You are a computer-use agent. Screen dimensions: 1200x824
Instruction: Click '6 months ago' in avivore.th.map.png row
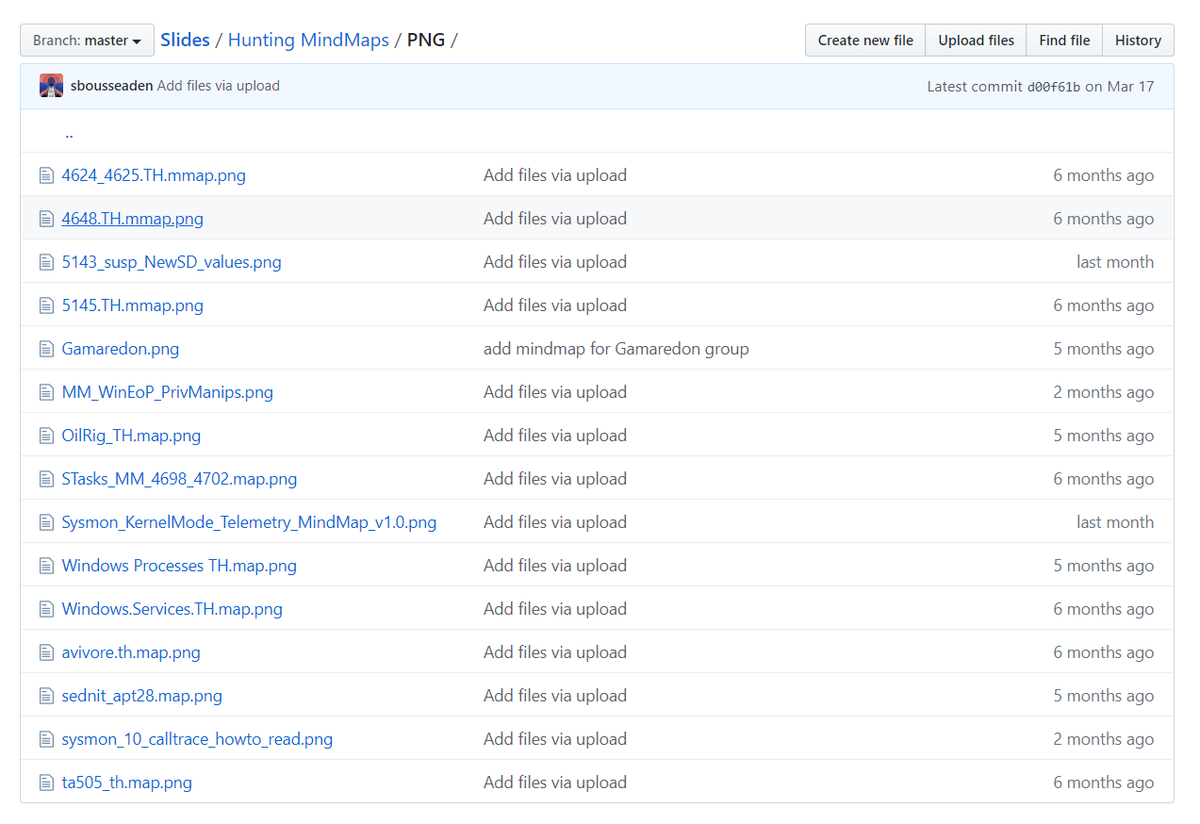pyautogui.click(x=1103, y=652)
